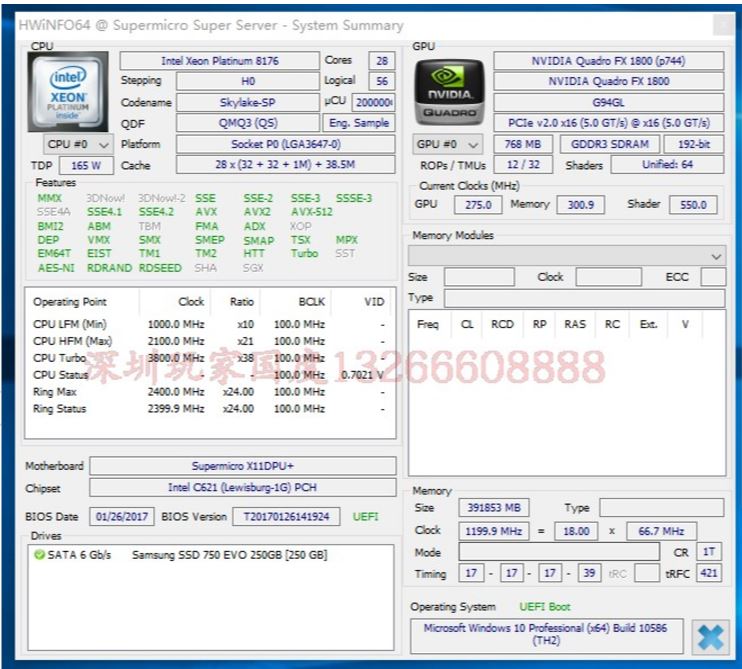Click the Intel Xeon Platinum 8176 name field
The width and height of the screenshot is (742, 669).
click(220, 61)
